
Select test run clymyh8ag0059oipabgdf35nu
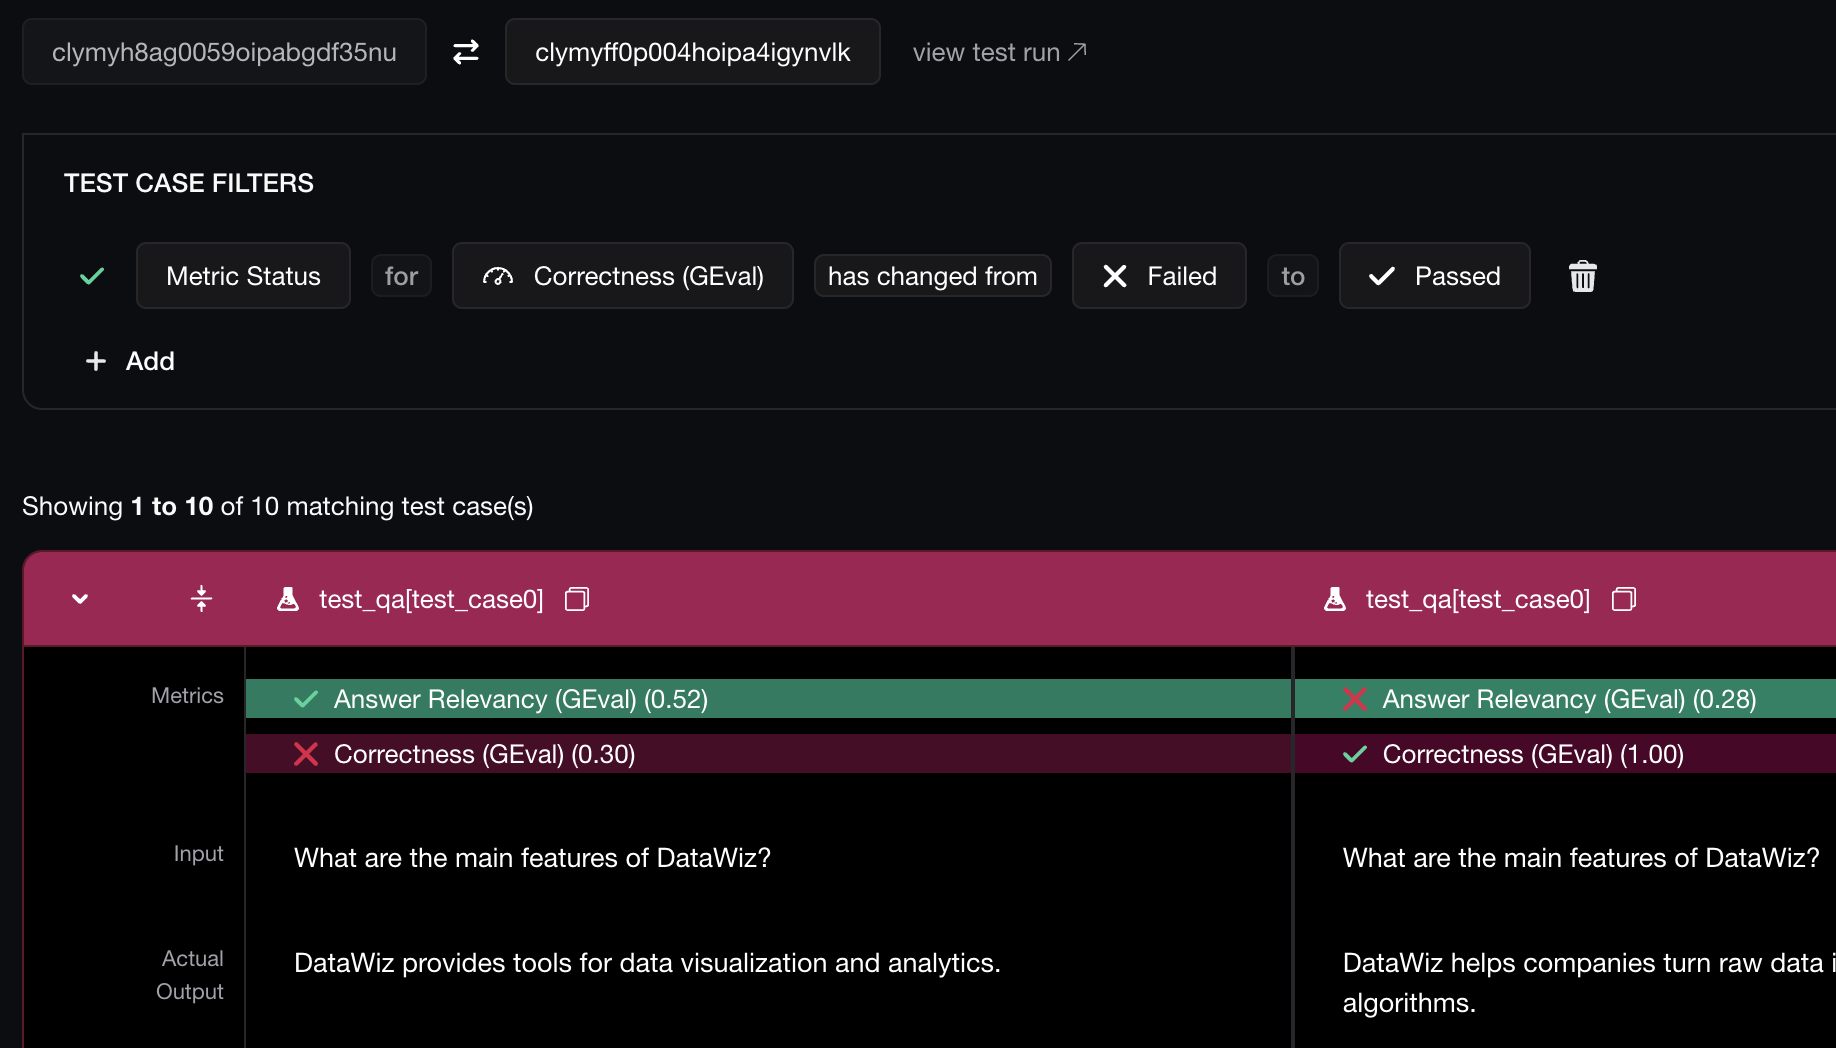[224, 52]
